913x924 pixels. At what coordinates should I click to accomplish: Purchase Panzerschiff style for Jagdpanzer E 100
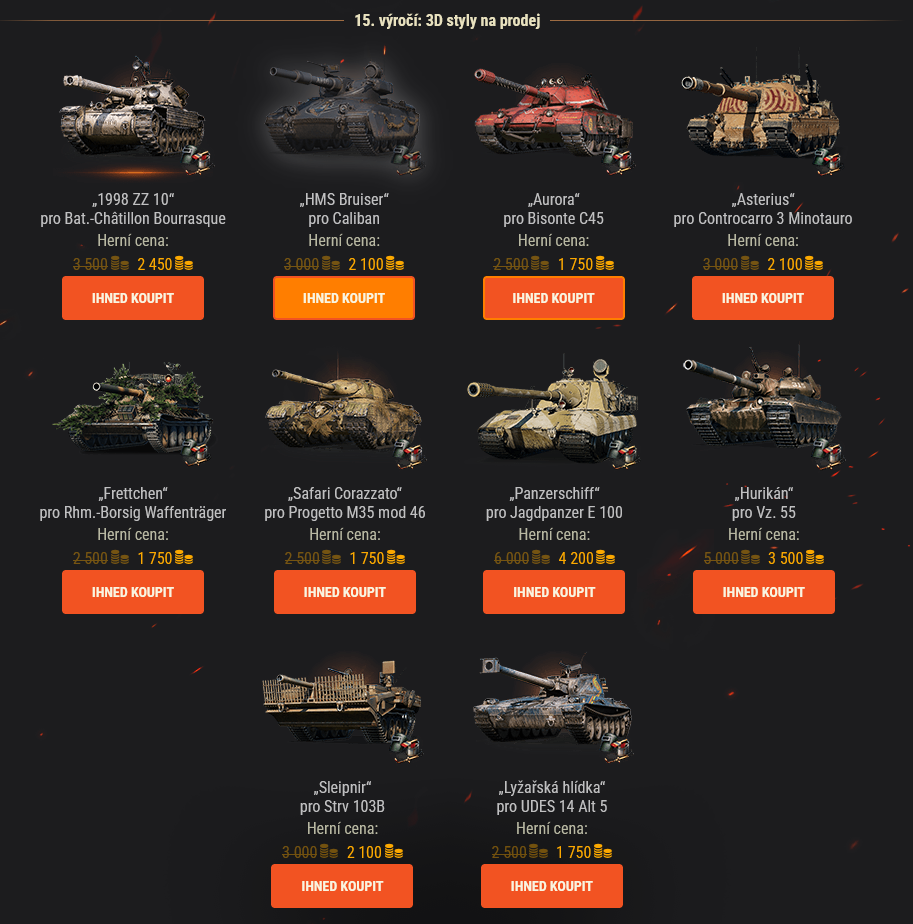click(x=554, y=592)
